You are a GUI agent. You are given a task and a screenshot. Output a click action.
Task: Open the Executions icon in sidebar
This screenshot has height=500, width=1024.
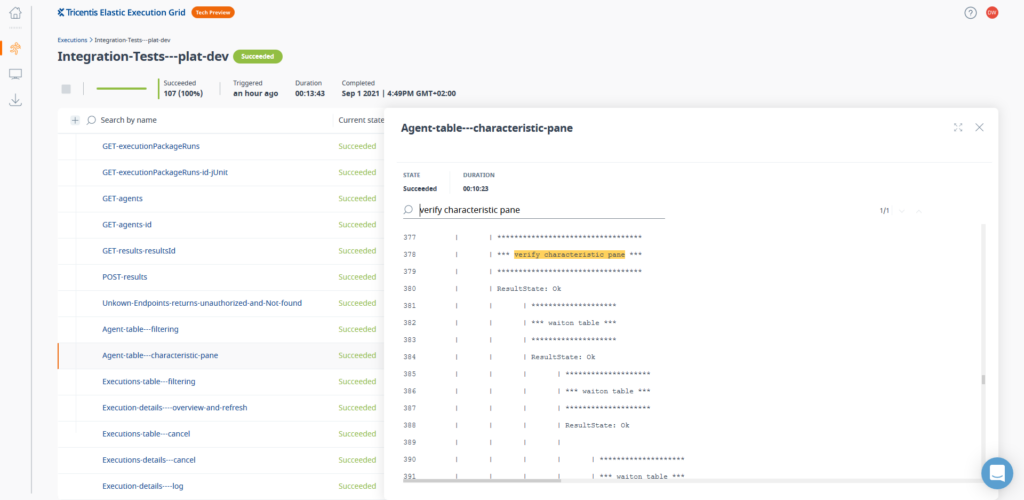16,48
